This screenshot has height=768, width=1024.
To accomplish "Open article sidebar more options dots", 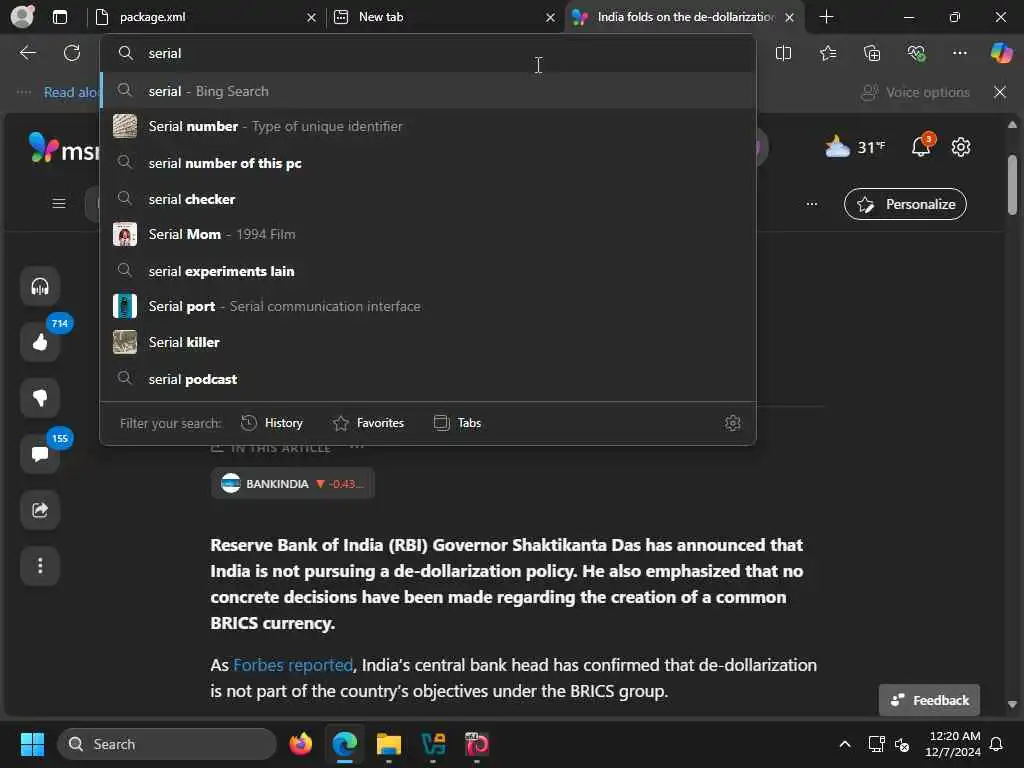I will coord(40,566).
